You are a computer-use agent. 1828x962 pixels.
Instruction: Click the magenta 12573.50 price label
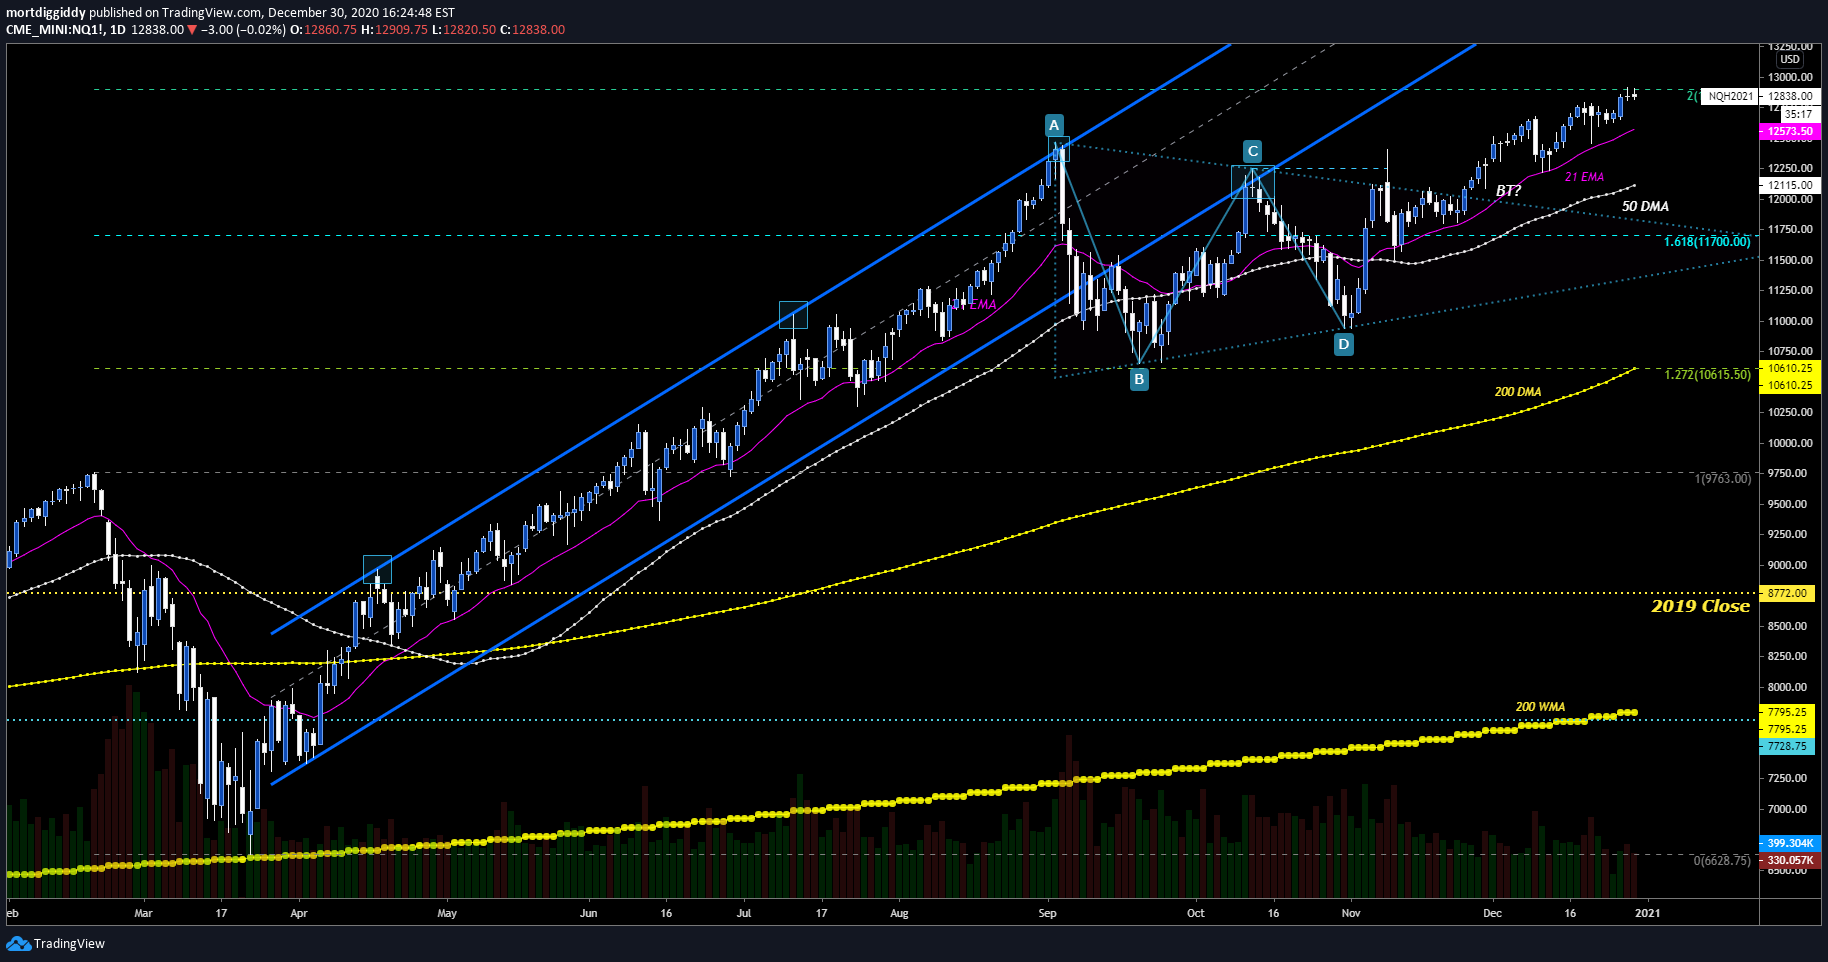(1790, 132)
